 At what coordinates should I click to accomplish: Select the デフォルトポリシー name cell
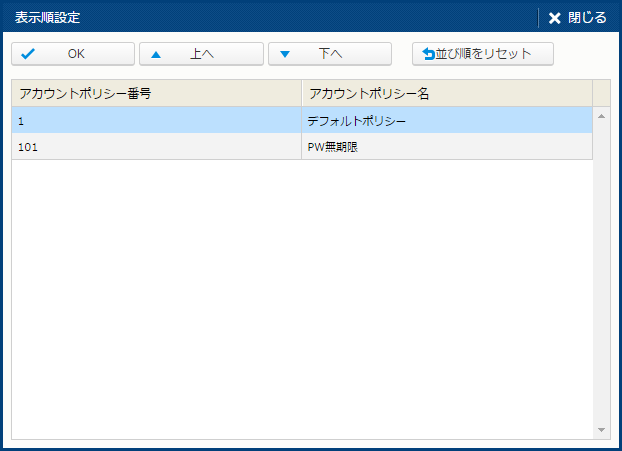pos(447,120)
